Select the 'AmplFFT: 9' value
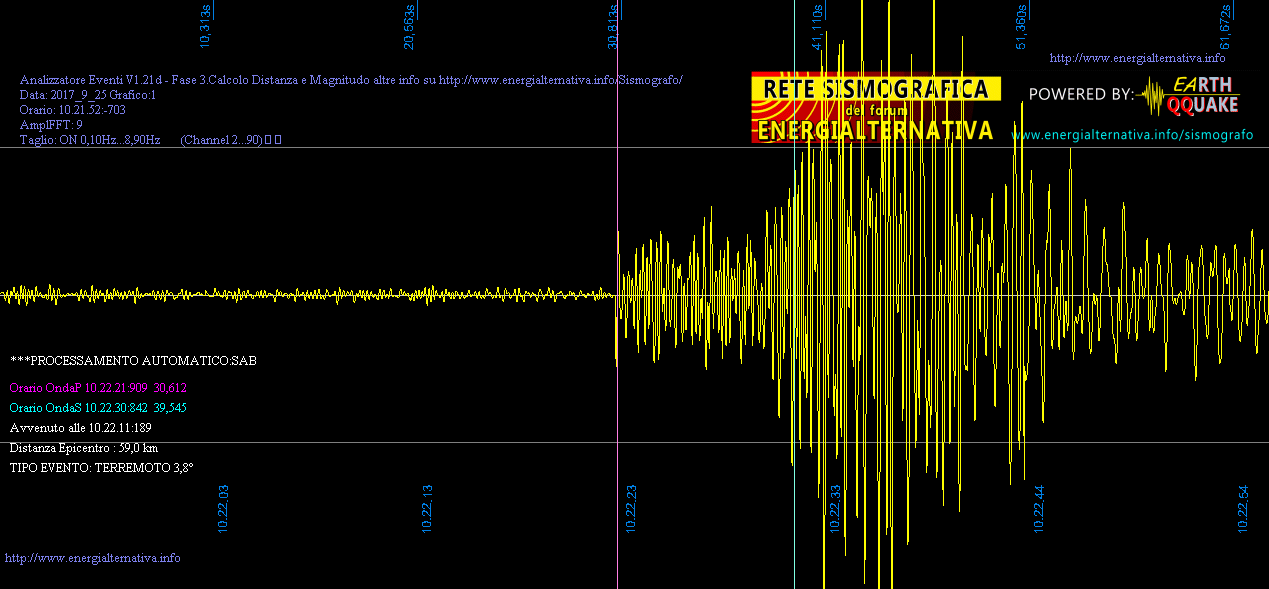Image resolution: width=1269 pixels, height=589 pixels. 51,125
